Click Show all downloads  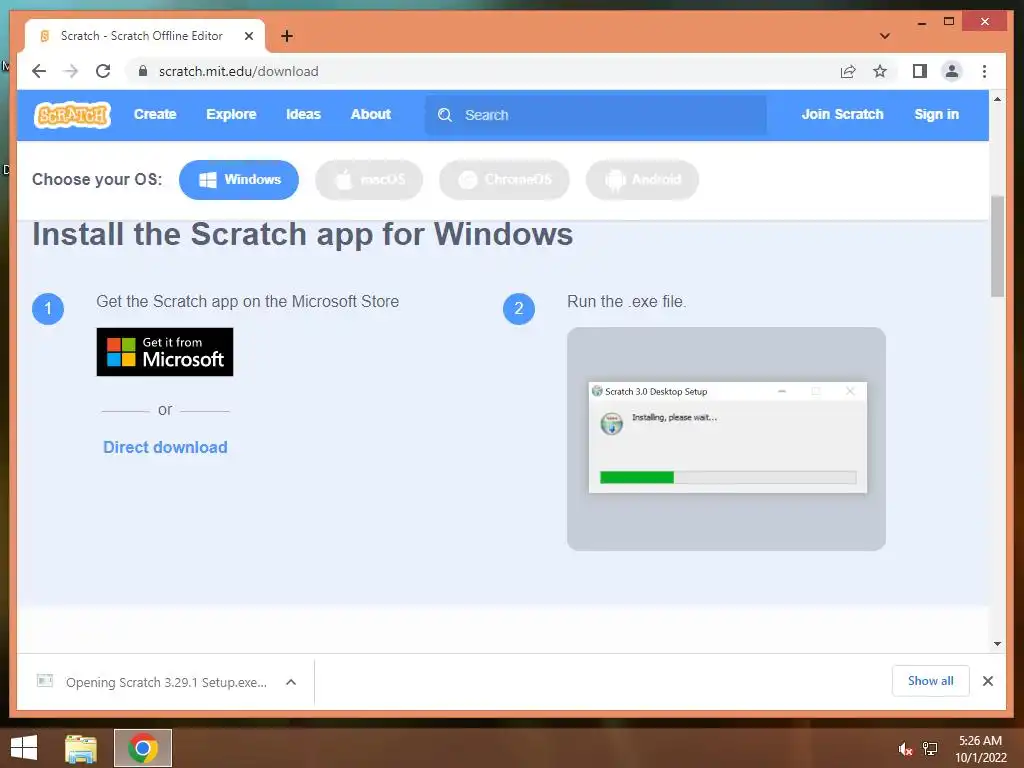pyautogui.click(x=931, y=681)
